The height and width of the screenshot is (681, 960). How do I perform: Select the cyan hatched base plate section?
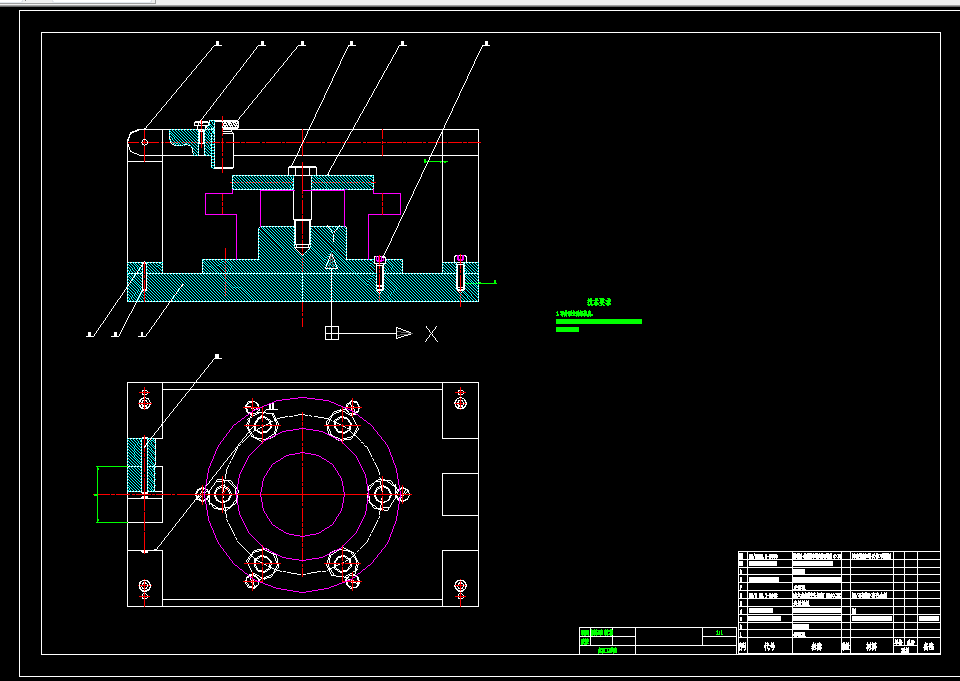click(302, 287)
